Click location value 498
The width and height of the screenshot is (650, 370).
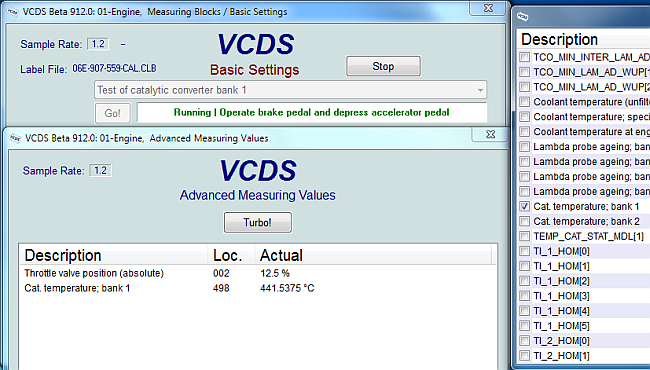pyautogui.click(x=221, y=288)
